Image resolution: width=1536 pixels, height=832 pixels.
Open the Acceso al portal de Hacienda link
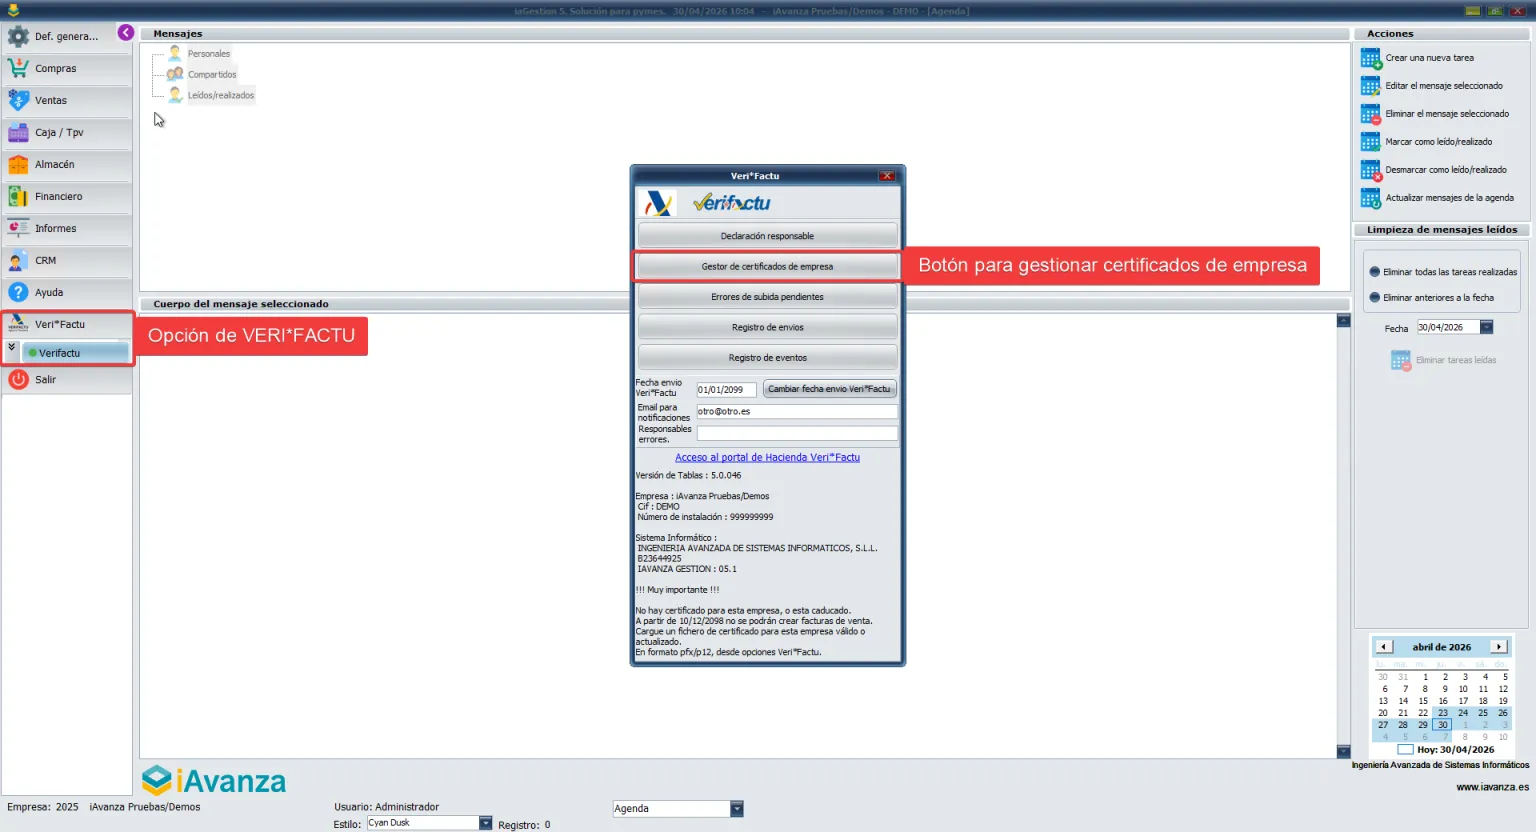click(x=767, y=458)
